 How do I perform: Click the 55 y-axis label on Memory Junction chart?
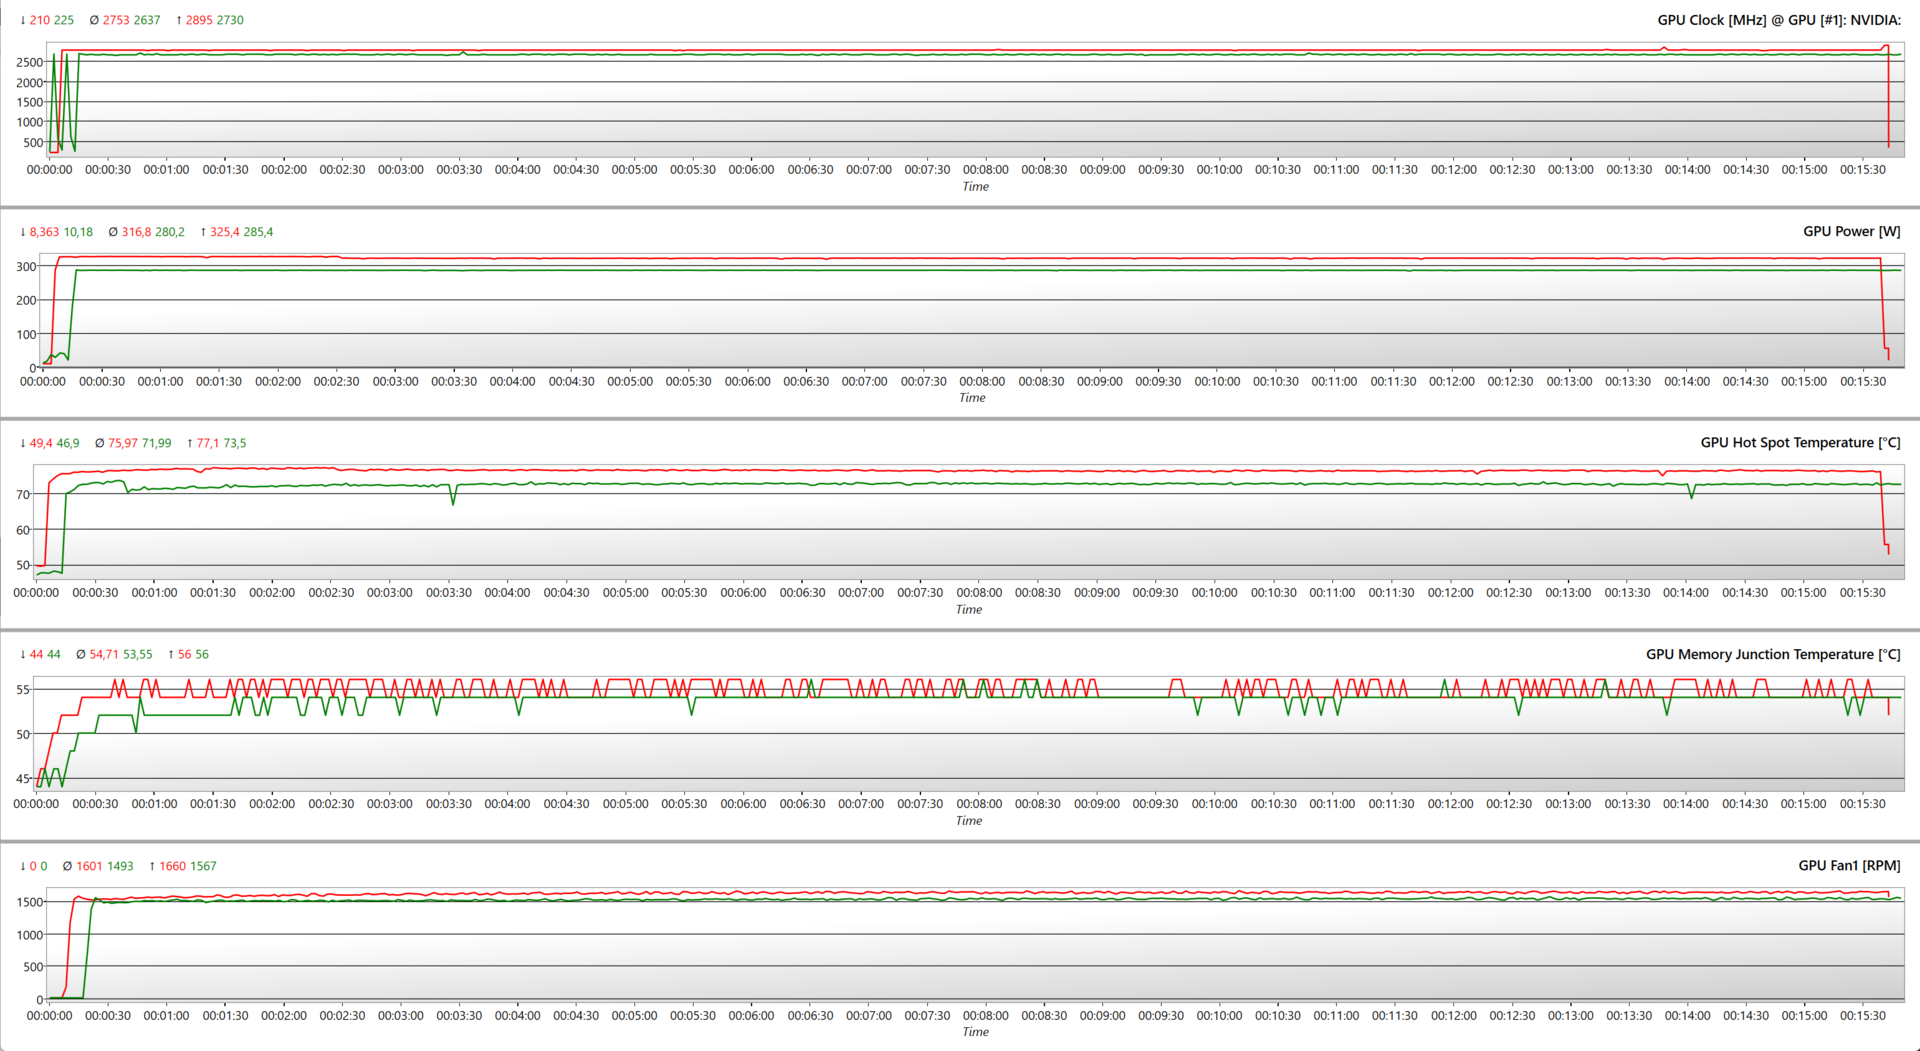click(x=23, y=690)
